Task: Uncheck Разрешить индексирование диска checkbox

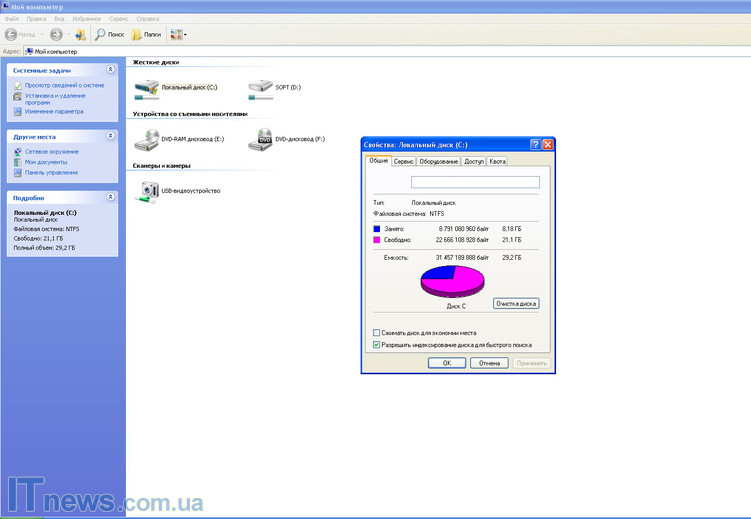Action: 376,345
